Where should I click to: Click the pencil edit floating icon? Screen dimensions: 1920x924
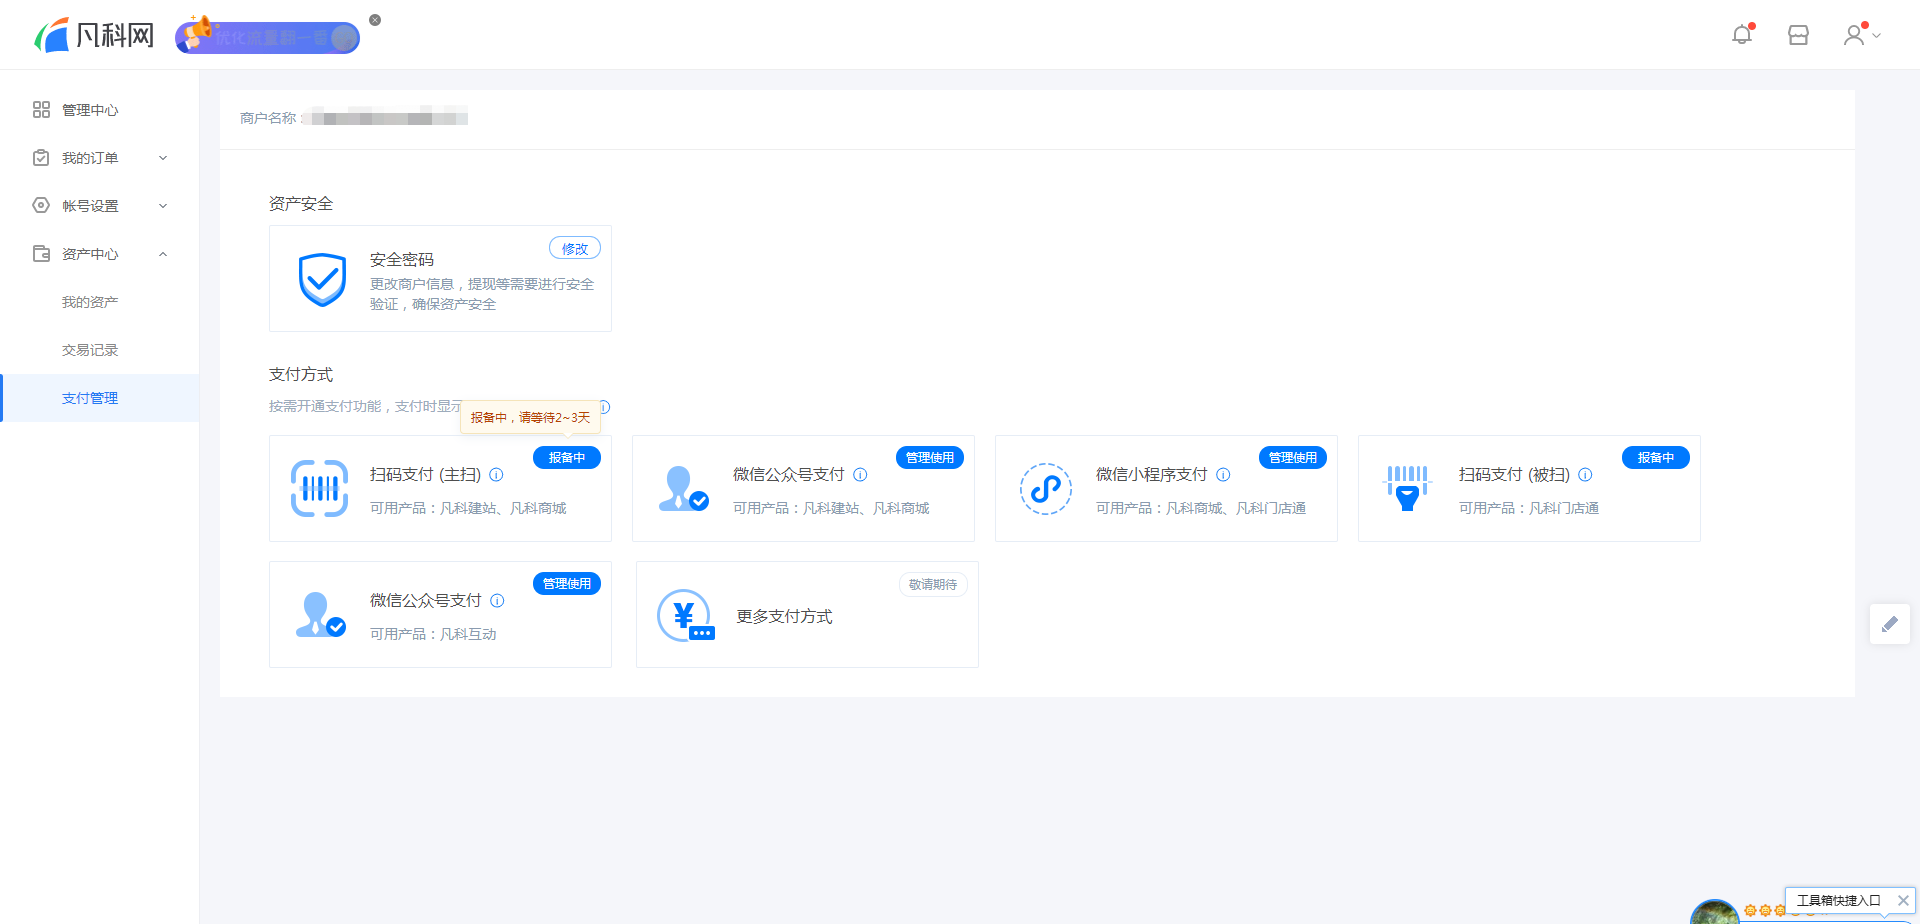click(x=1889, y=624)
